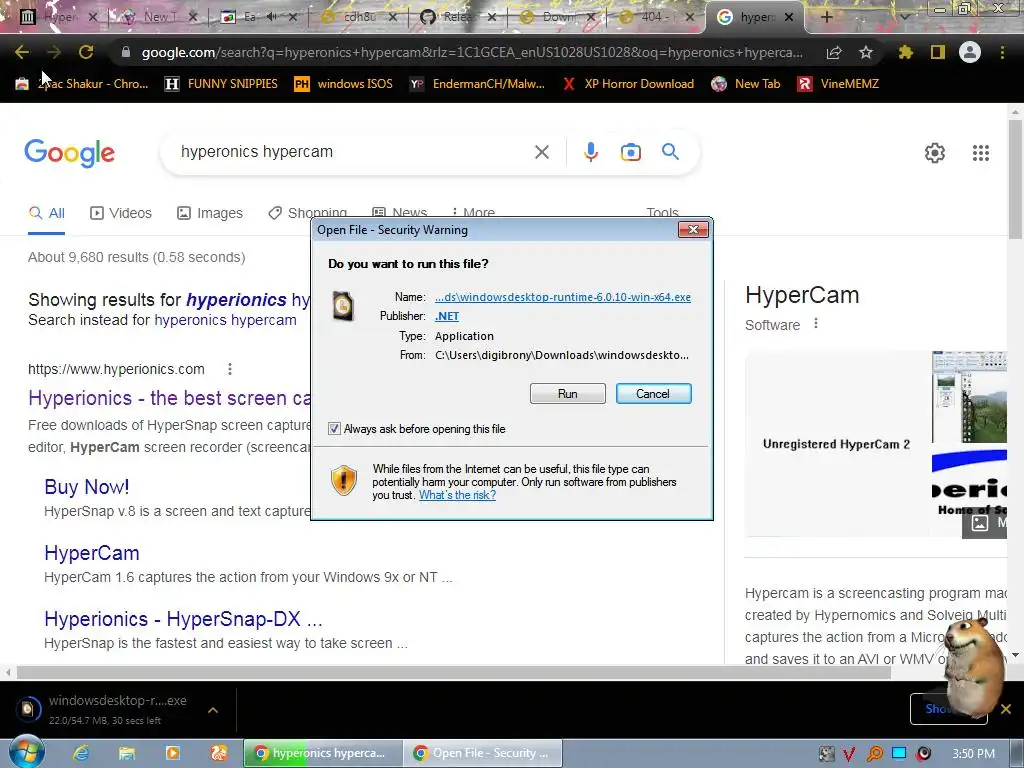This screenshot has height=768, width=1024.
Task: Open the windows ISOS bookmark
Action: [344, 84]
